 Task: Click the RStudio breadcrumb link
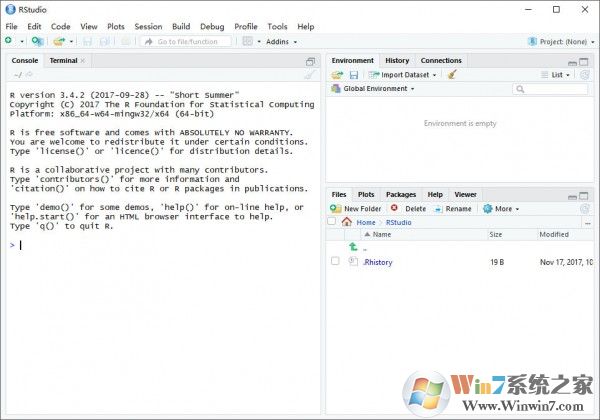pos(398,222)
